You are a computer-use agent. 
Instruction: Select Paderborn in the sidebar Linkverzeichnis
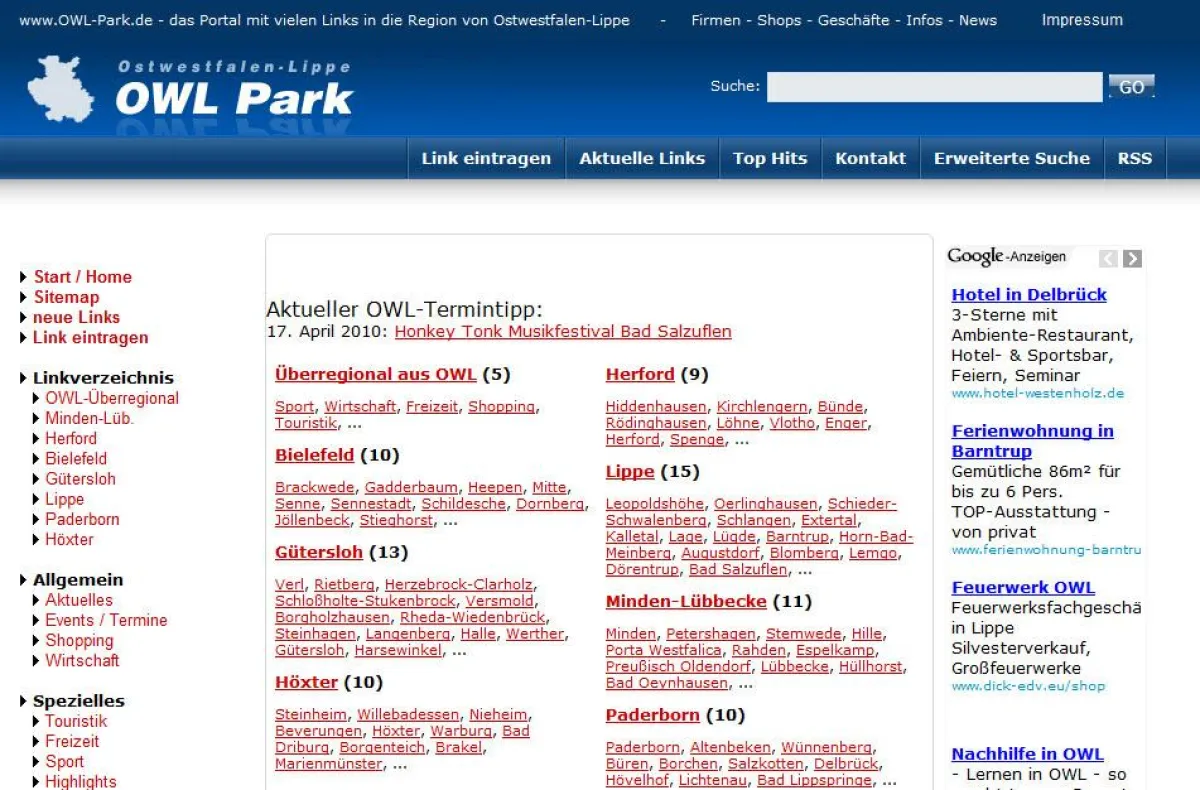(82, 519)
